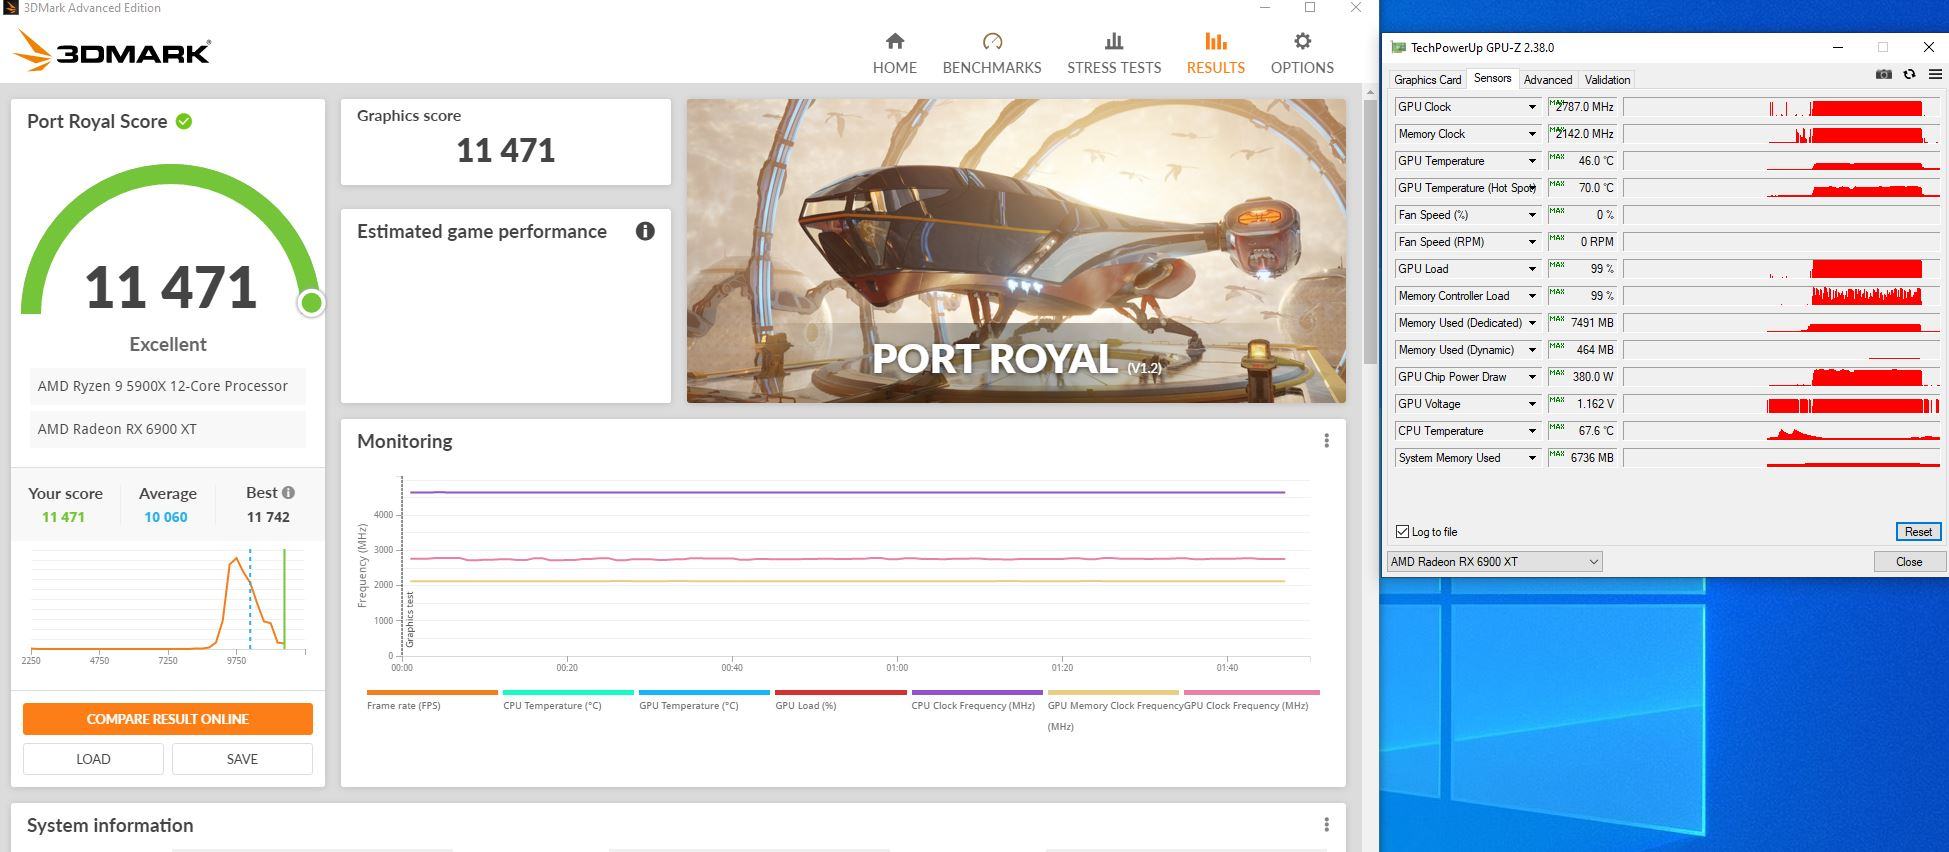
Task: Toggle Frame rate (FPS) legend series
Action: pos(432,698)
